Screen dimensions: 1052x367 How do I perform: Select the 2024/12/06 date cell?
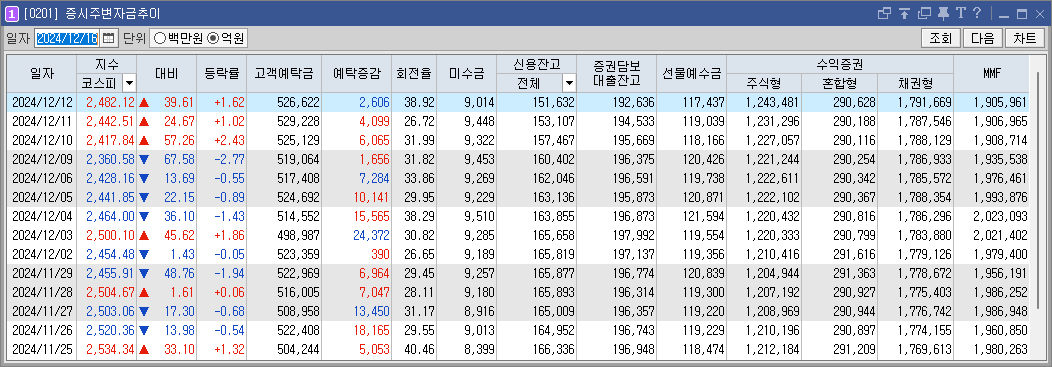(42, 178)
